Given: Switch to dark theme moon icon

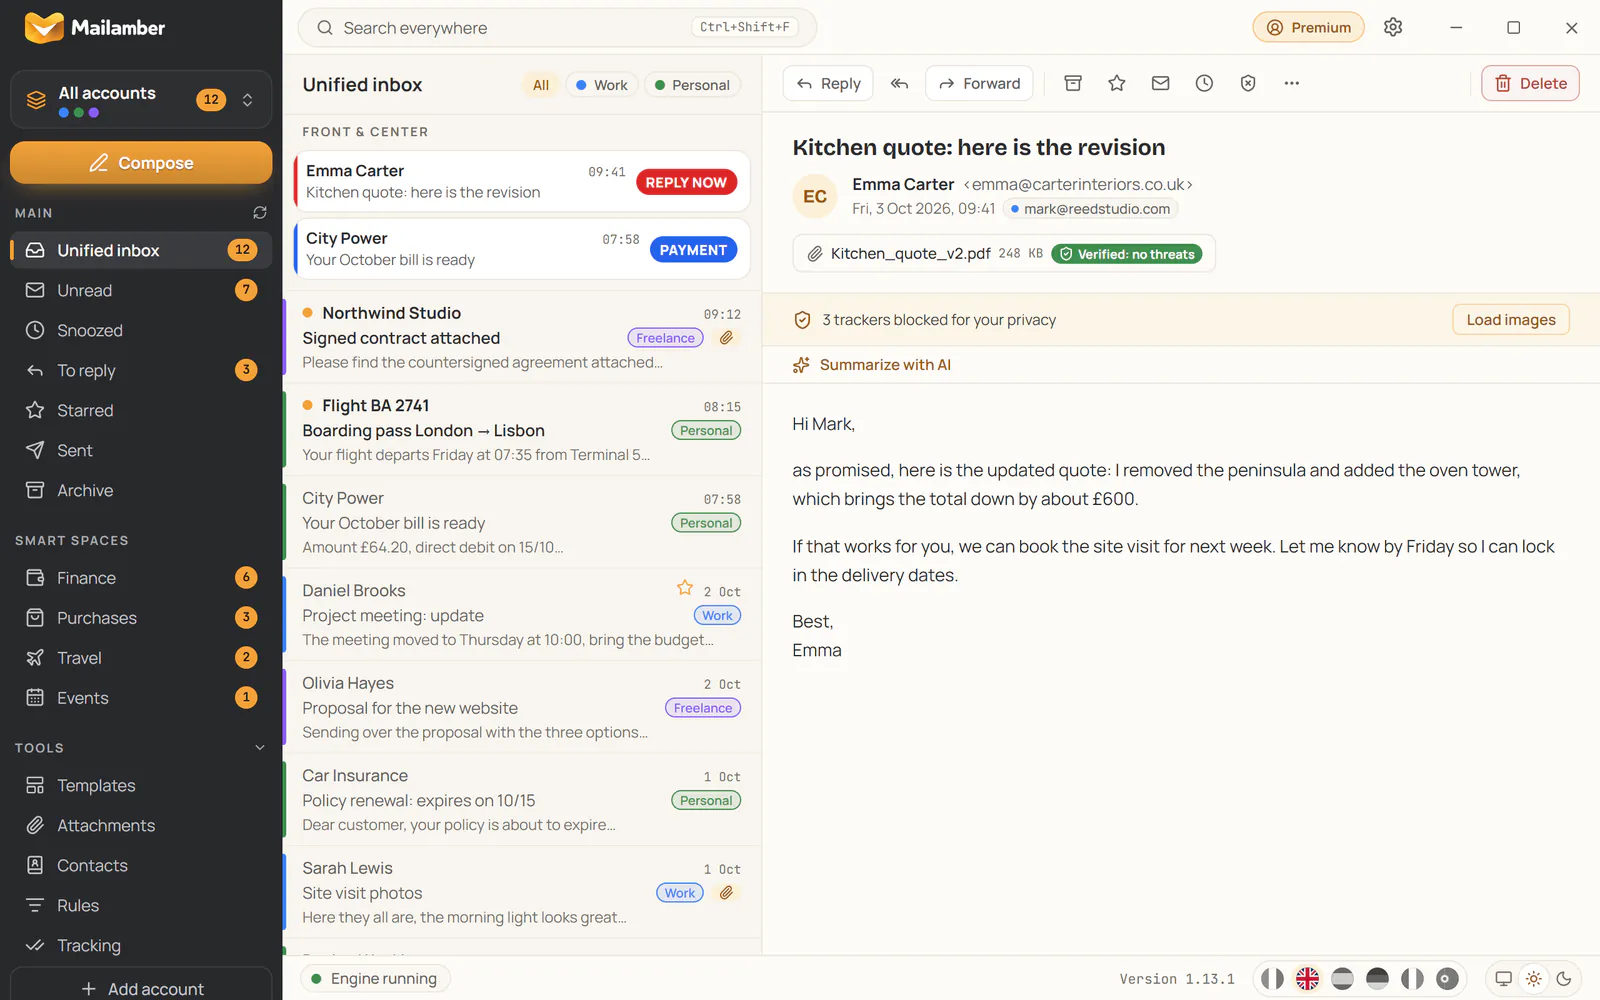Looking at the screenshot, I should pos(1564,979).
